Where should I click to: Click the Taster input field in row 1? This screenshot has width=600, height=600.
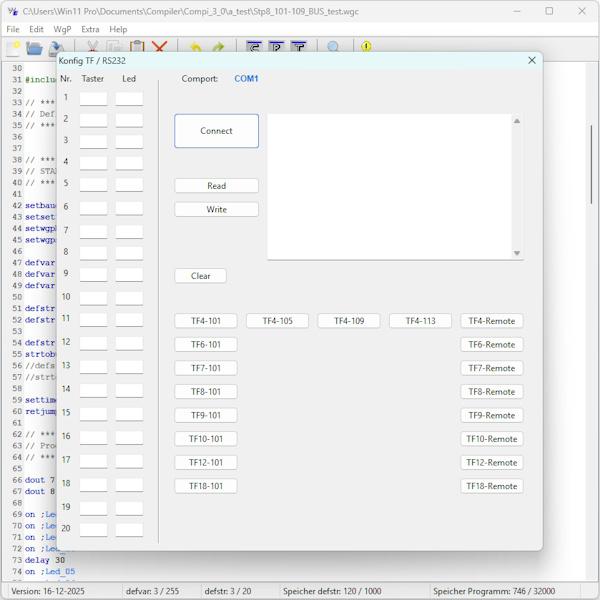tap(93, 99)
